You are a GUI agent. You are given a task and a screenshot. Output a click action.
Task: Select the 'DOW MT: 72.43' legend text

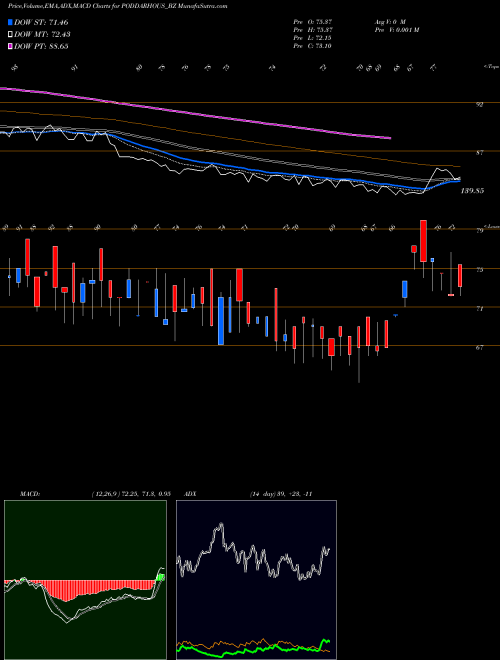pyautogui.click(x=42, y=35)
